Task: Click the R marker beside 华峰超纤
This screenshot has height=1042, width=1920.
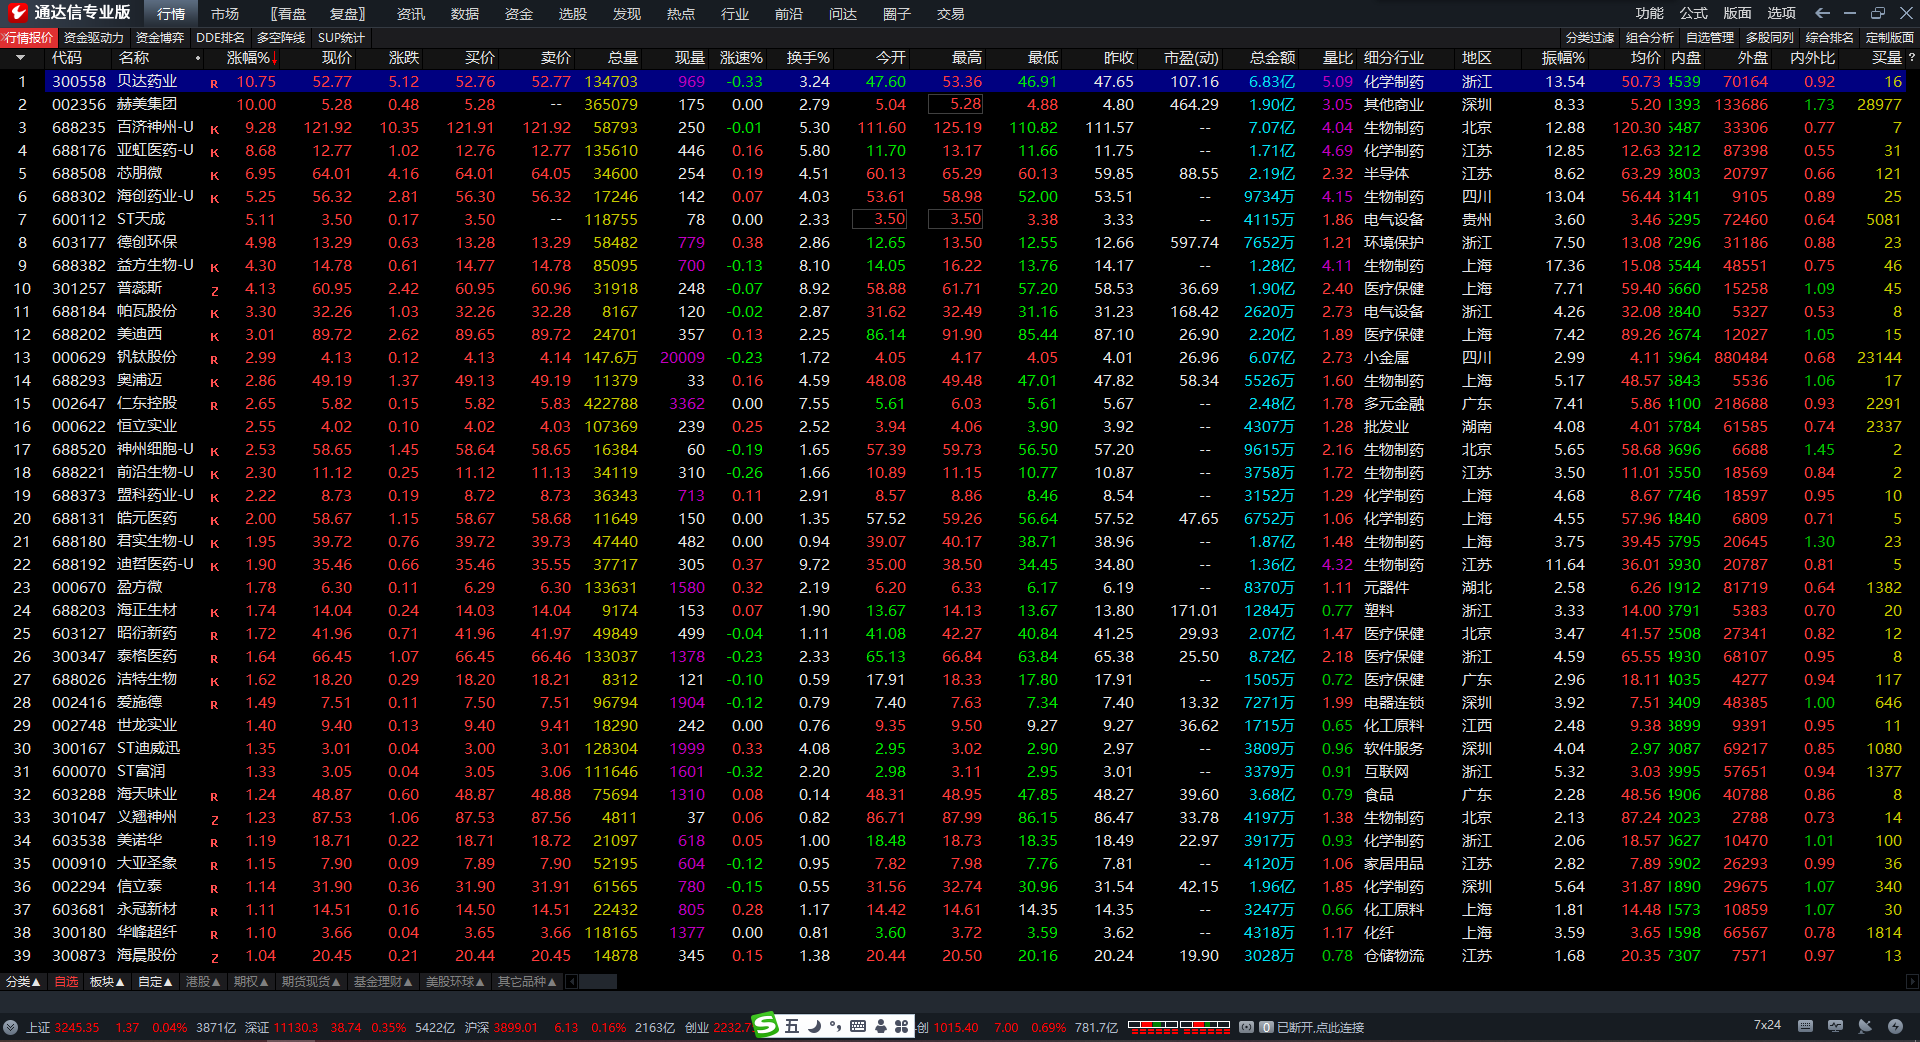Action: pyautogui.click(x=214, y=934)
